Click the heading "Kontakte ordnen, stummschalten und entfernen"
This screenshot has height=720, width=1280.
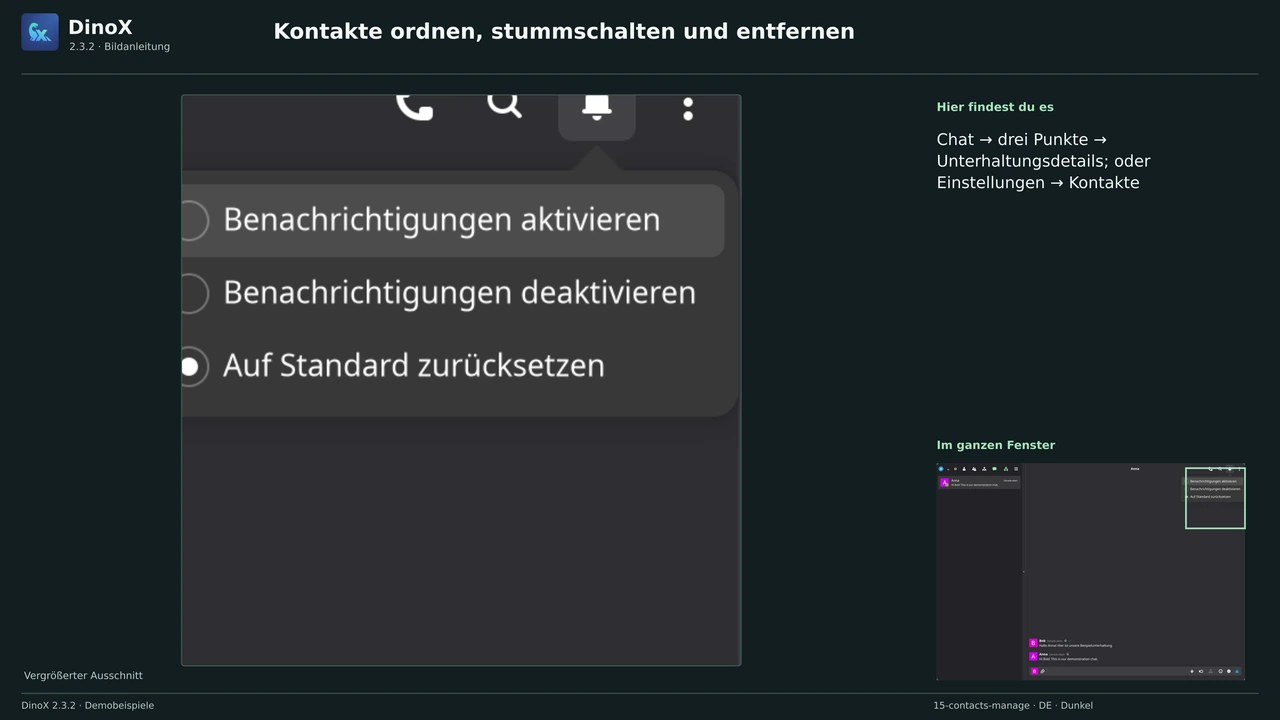click(564, 31)
